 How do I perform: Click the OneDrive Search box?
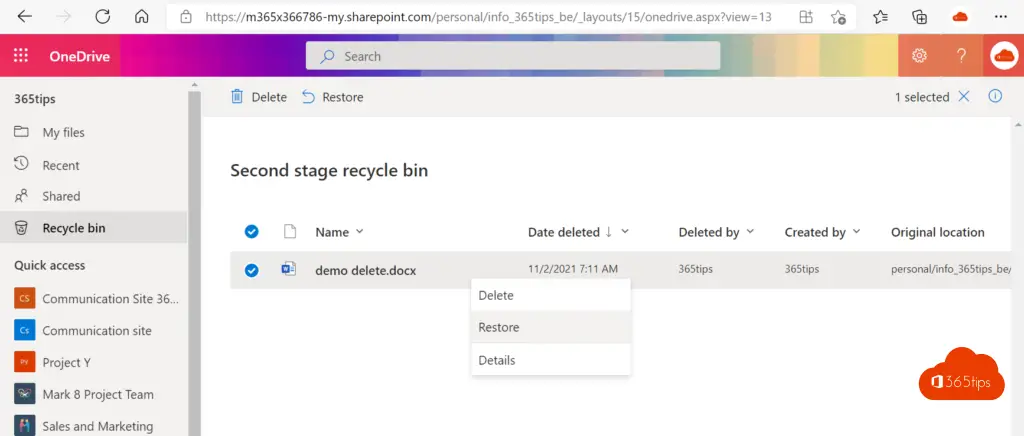513,56
